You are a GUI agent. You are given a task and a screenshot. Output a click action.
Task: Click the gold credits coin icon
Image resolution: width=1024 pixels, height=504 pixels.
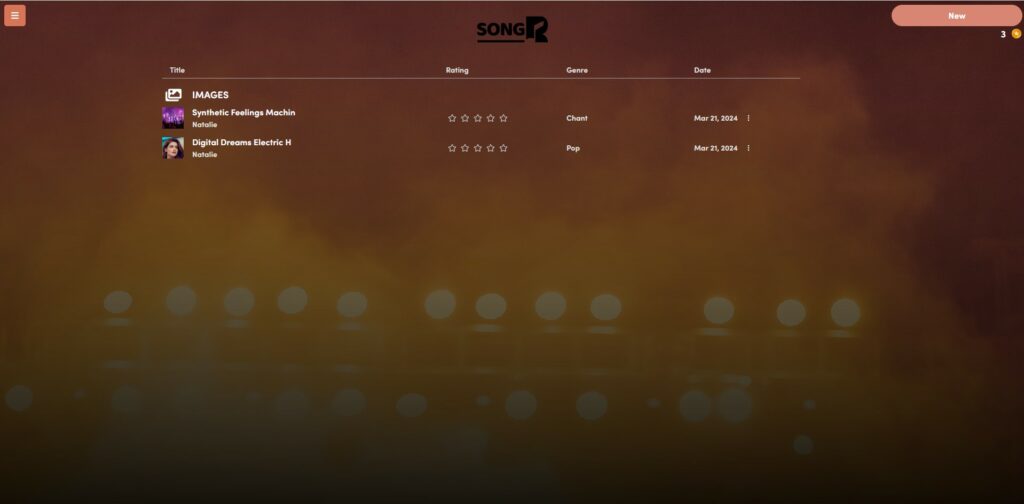(1016, 34)
